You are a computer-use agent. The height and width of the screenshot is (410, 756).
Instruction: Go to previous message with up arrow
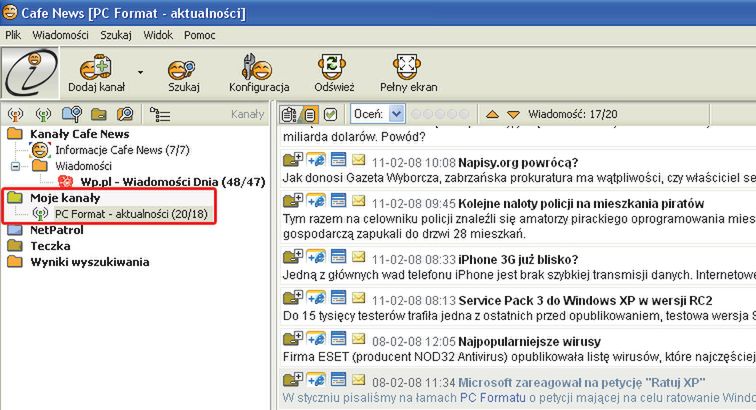pyautogui.click(x=492, y=114)
